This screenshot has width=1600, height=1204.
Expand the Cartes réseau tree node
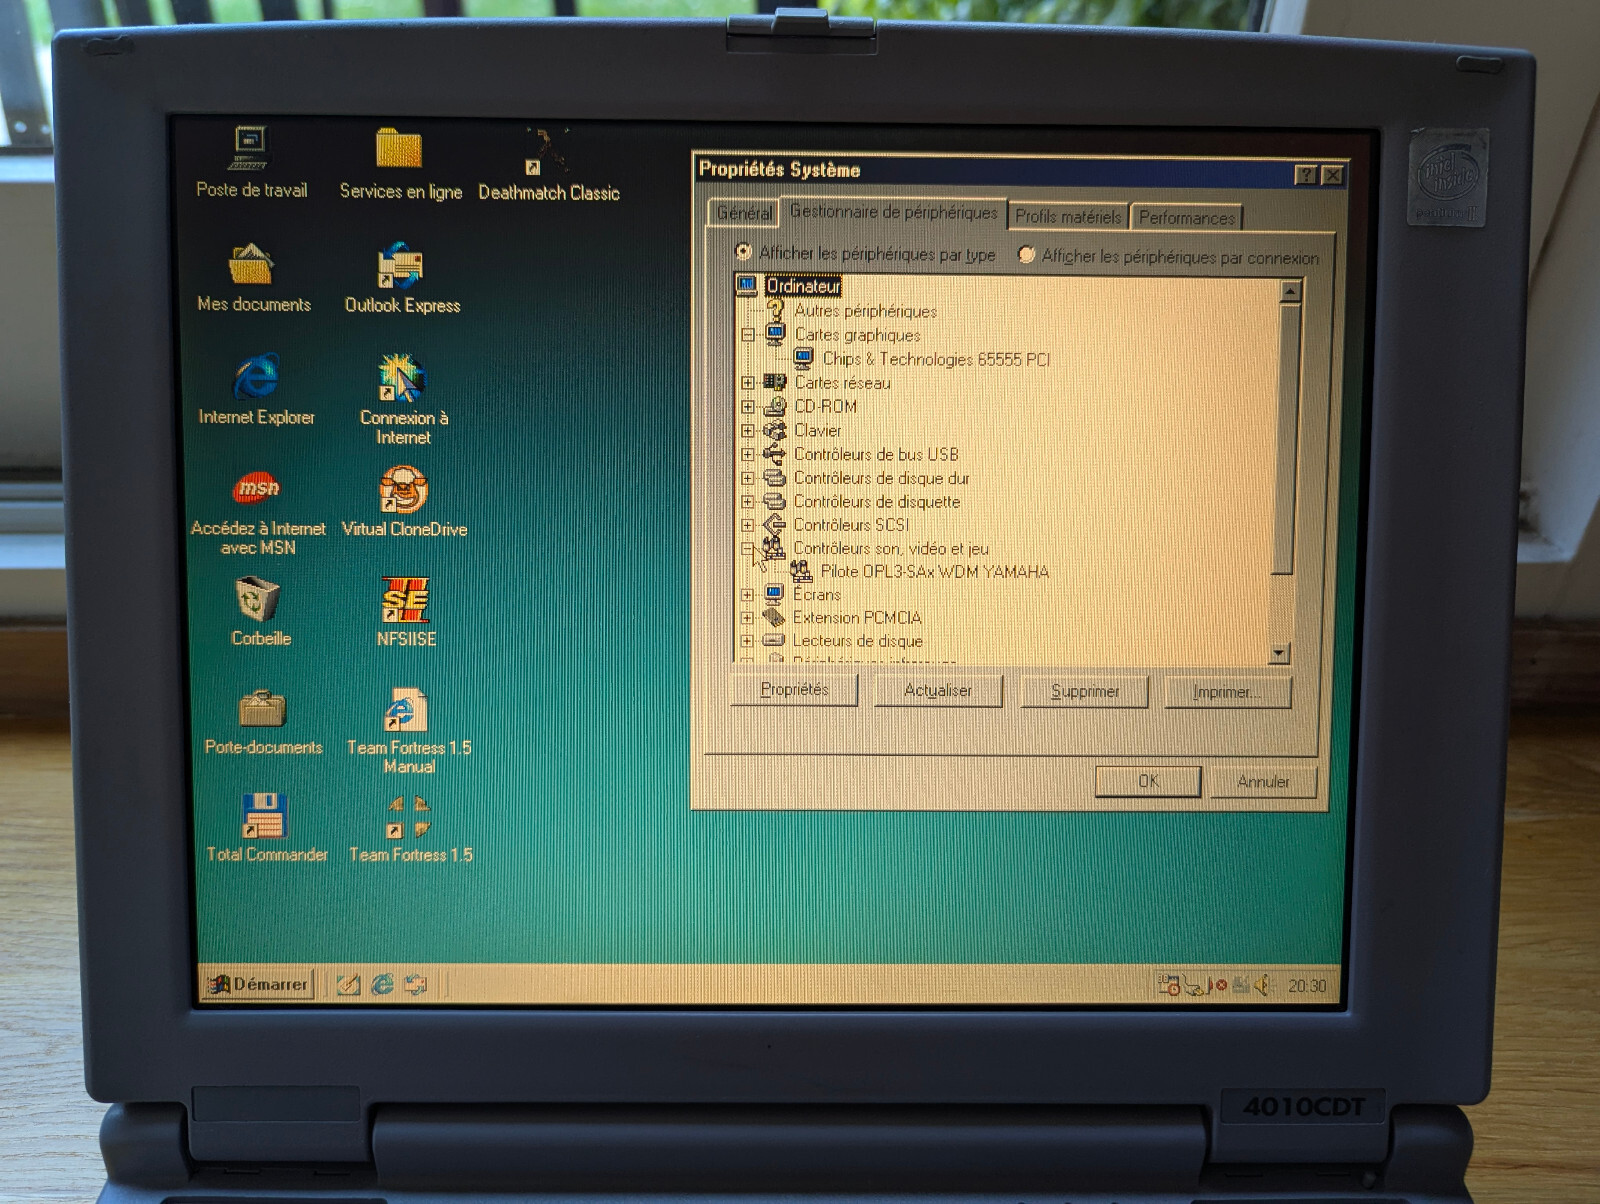tap(747, 383)
